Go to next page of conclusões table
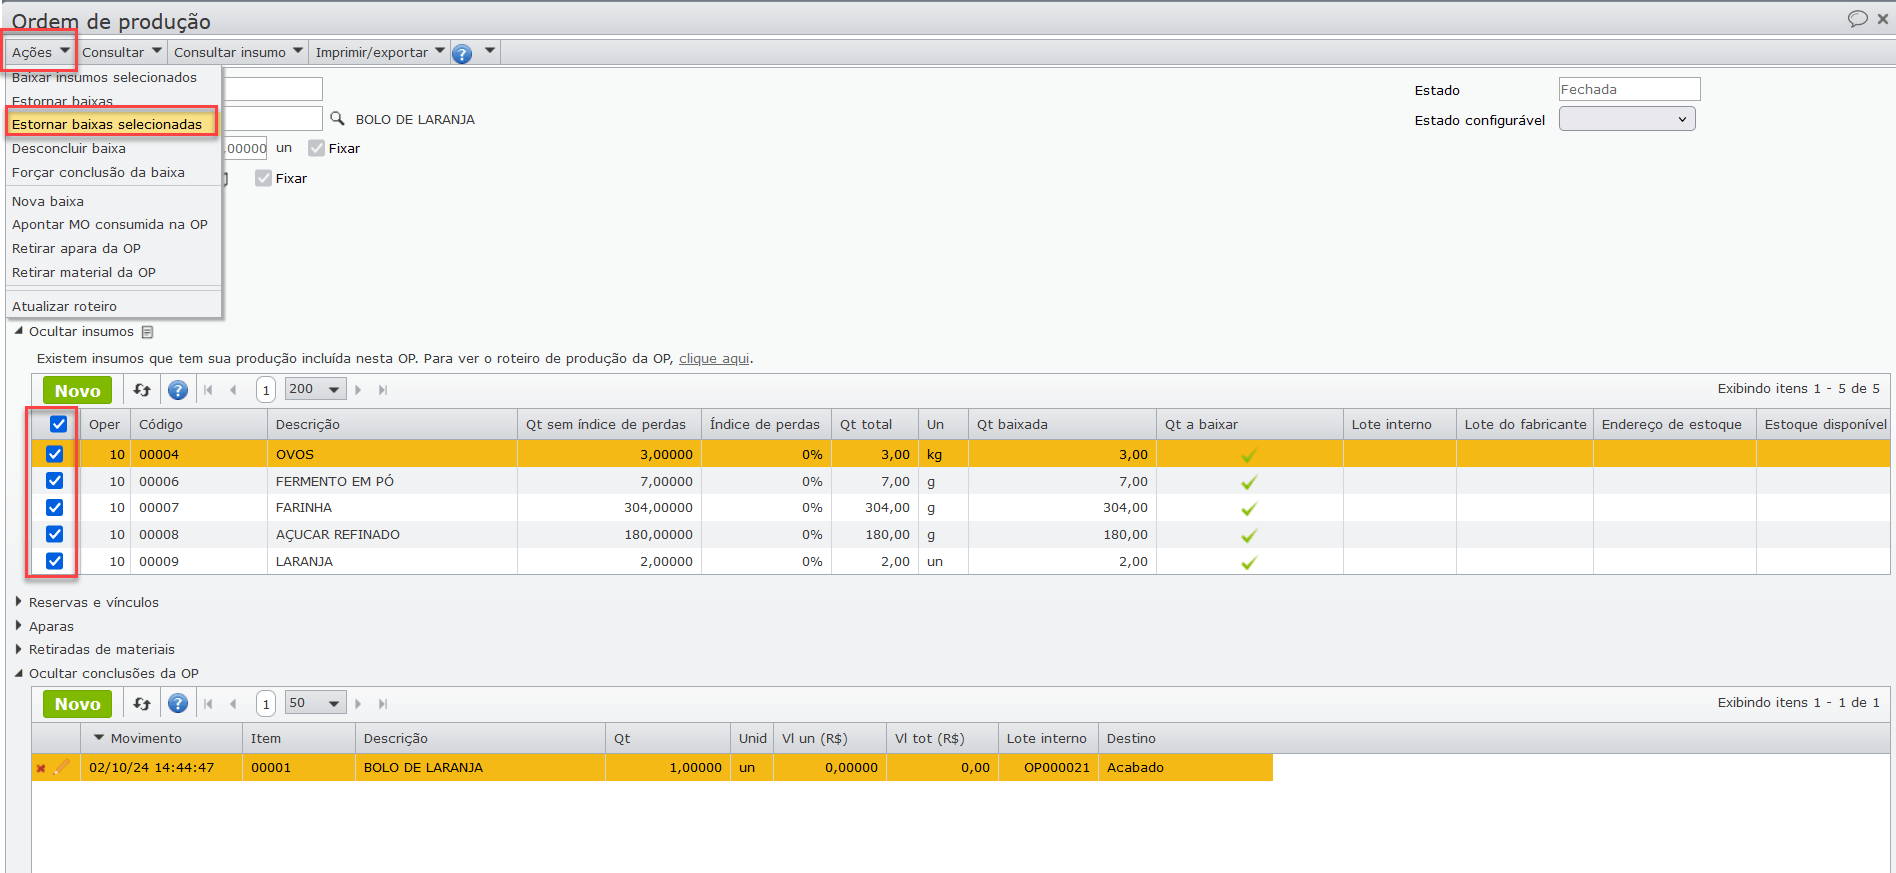The image size is (1896, 873). [358, 704]
